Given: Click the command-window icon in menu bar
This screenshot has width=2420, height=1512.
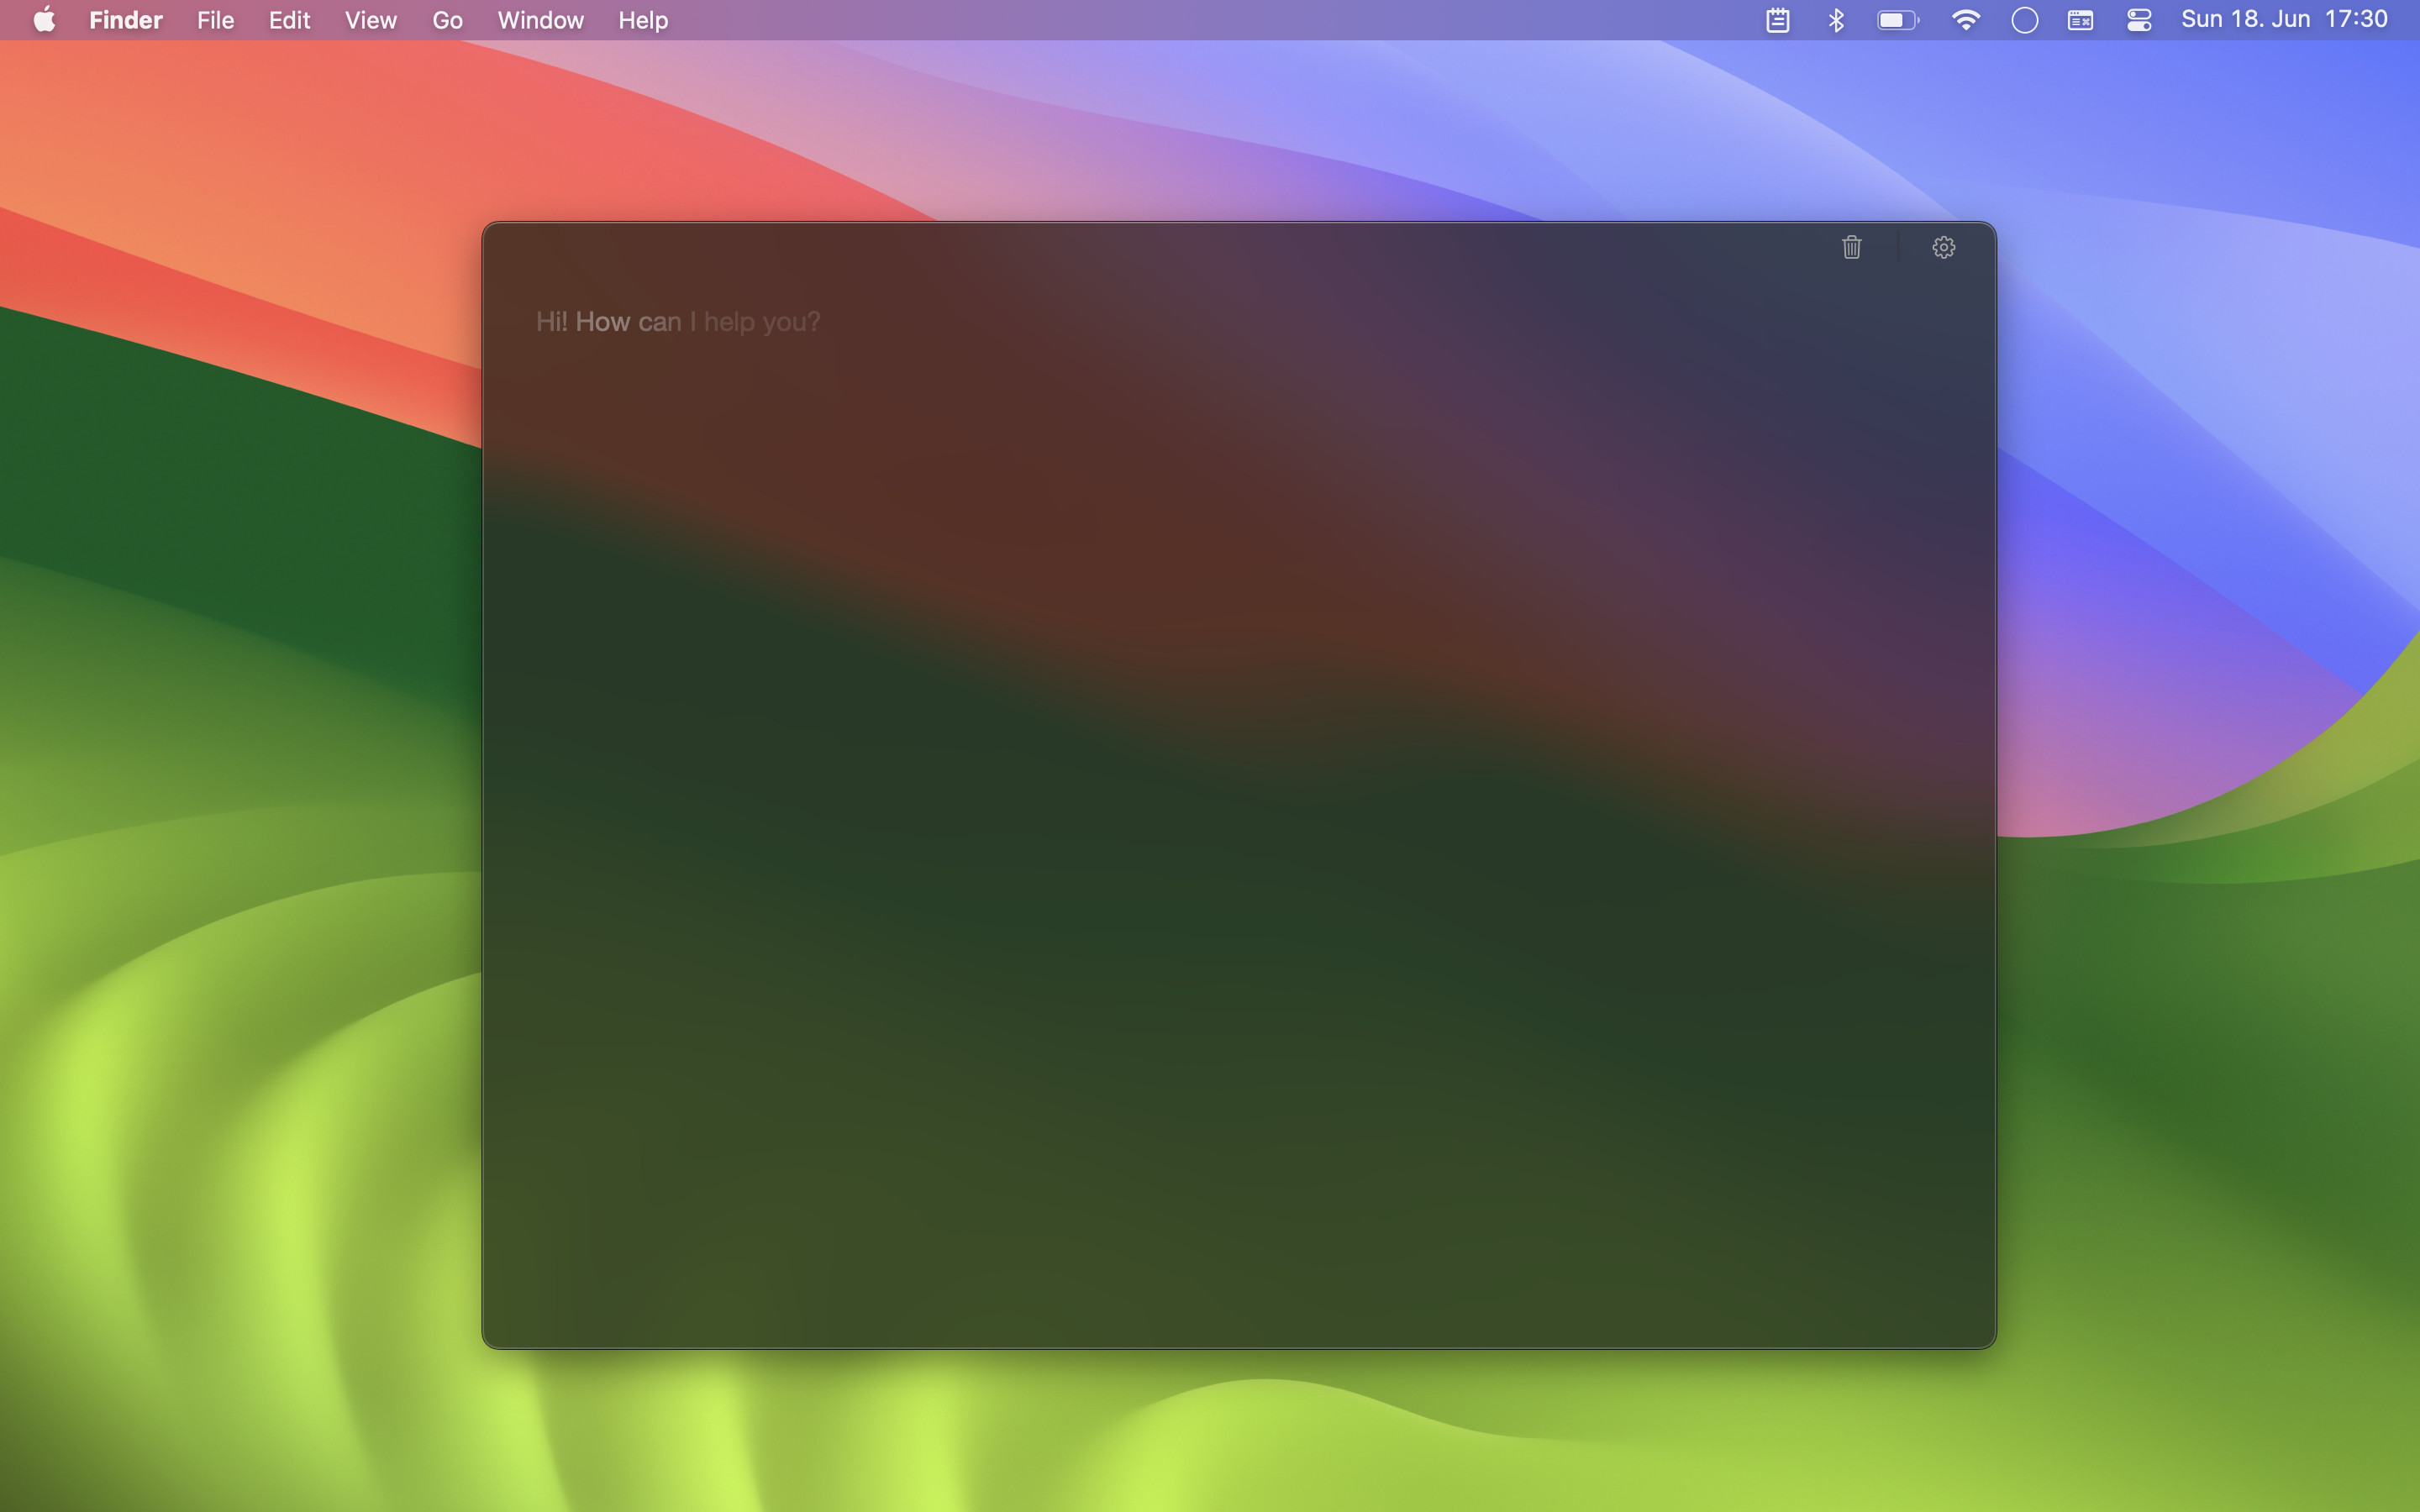Looking at the screenshot, I should pos(2080,20).
